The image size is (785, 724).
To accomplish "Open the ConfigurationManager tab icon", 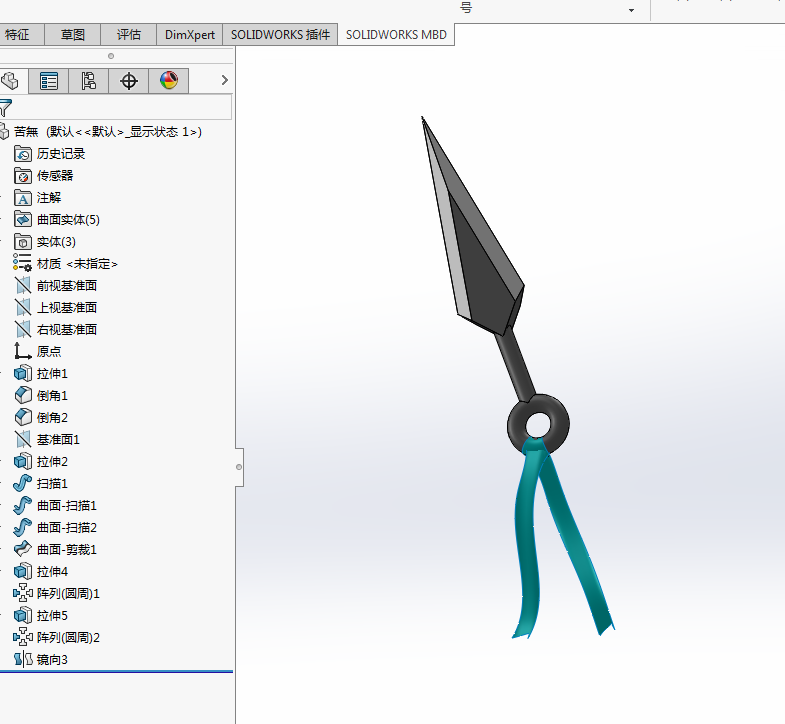I will click(x=89, y=81).
